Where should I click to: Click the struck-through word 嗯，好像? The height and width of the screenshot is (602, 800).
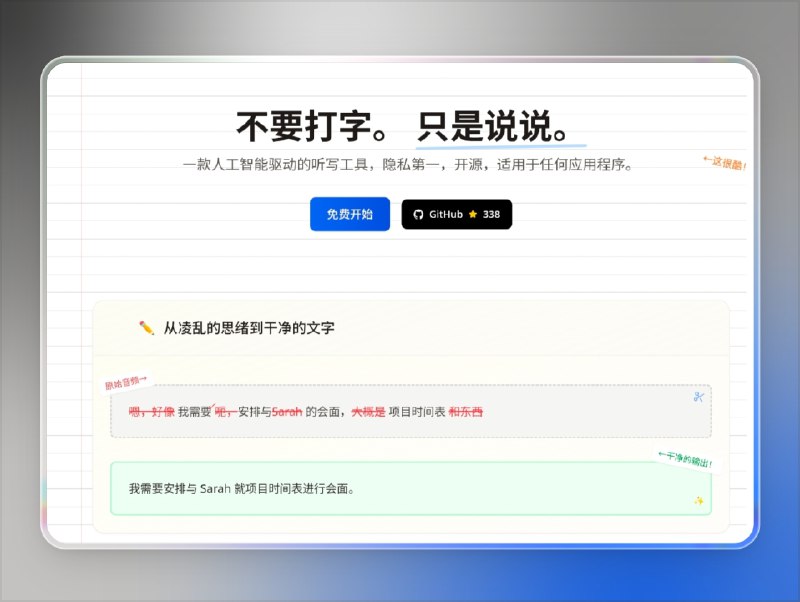[x=149, y=412]
